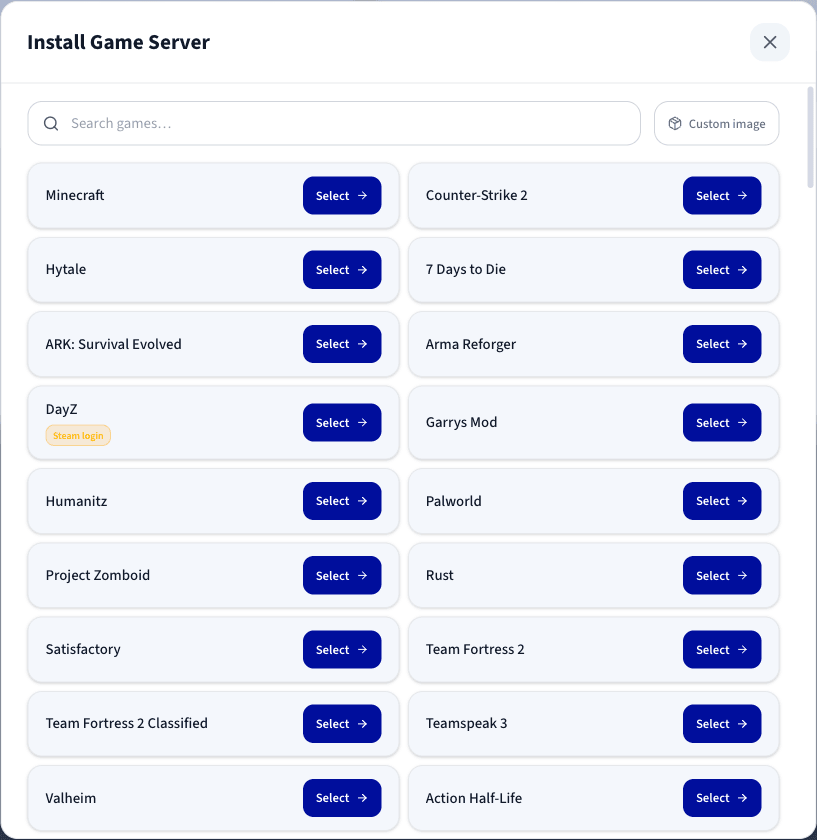Click the Garrys Mod name text
This screenshot has width=817, height=840.
click(461, 422)
